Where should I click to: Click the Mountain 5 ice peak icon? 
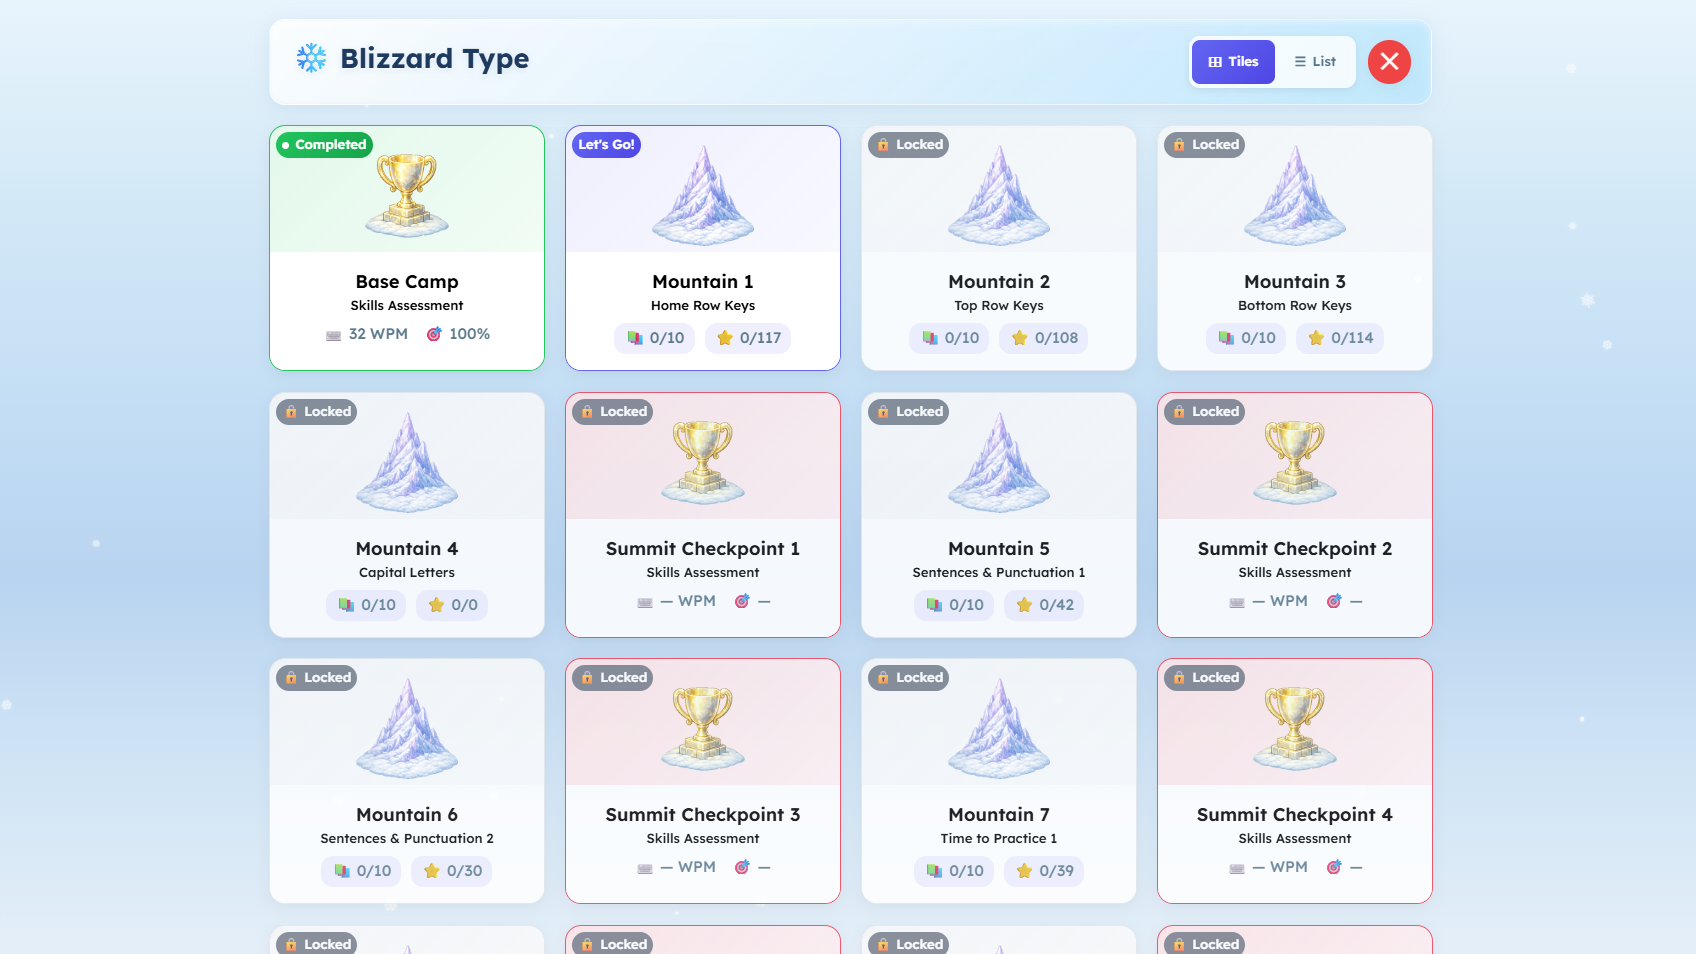pos(999,462)
